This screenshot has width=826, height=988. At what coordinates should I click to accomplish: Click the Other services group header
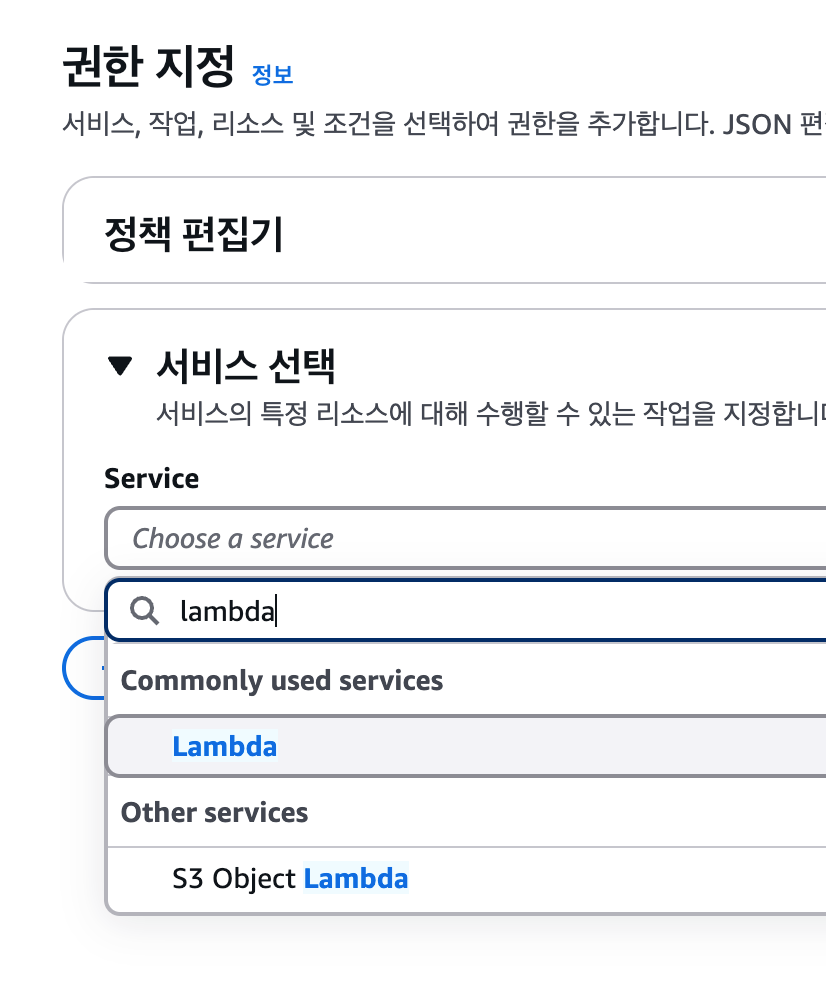point(214,812)
